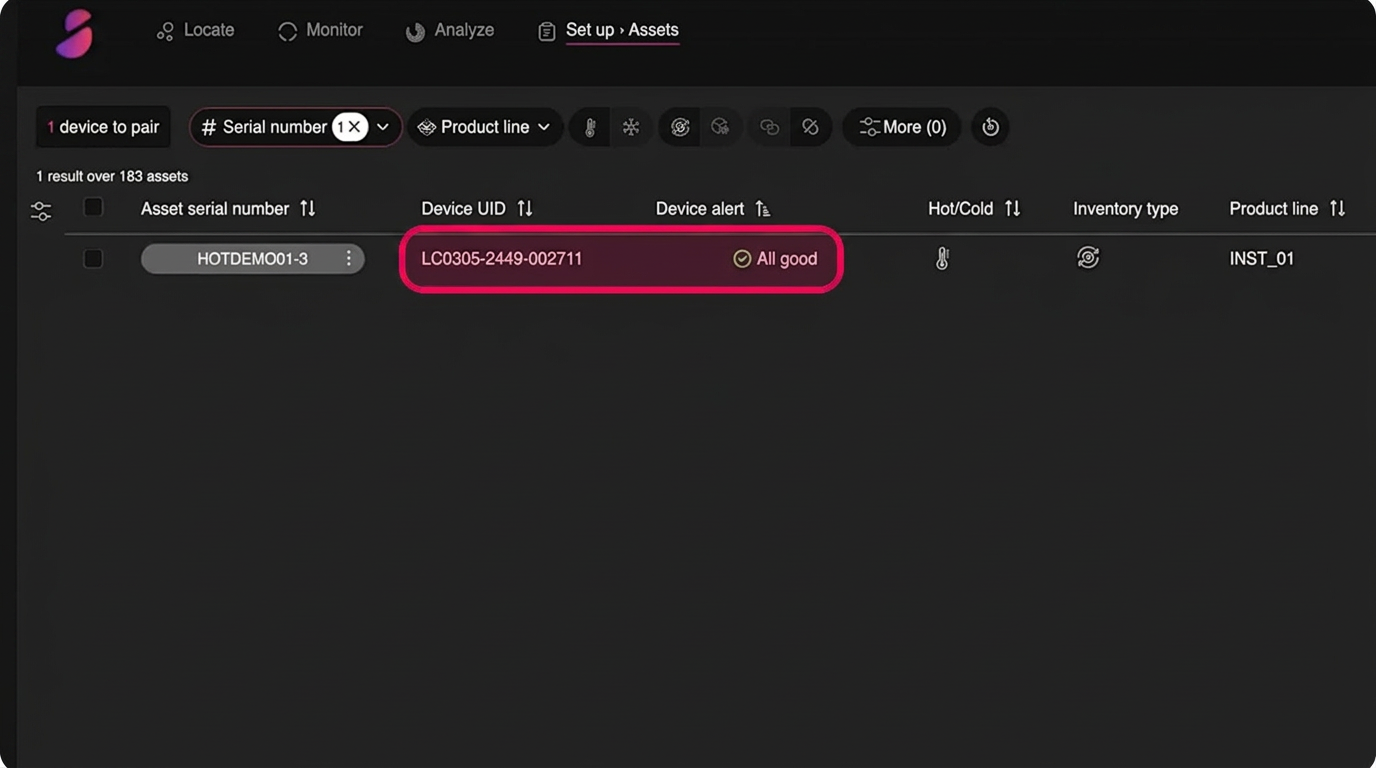Toggle the second inventory type filter icon
This screenshot has height=768, width=1376.
coord(720,127)
